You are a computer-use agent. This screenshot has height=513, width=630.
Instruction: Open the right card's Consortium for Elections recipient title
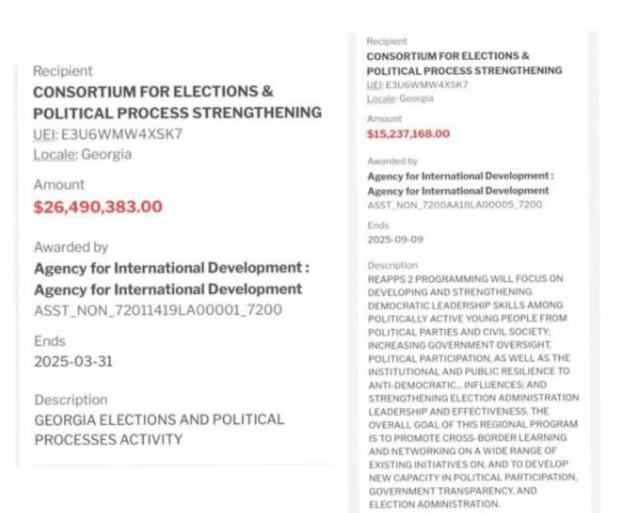click(x=463, y=63)
